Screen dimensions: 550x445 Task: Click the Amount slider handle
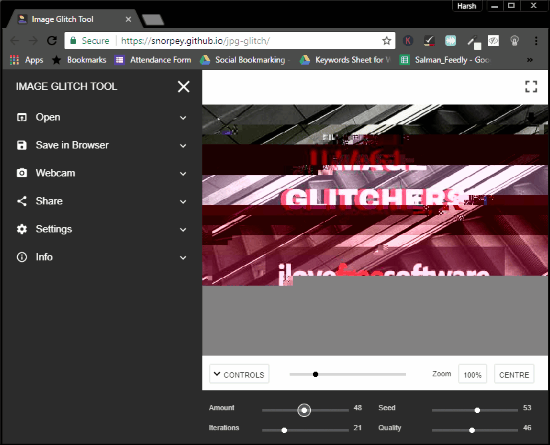point(304,410)
